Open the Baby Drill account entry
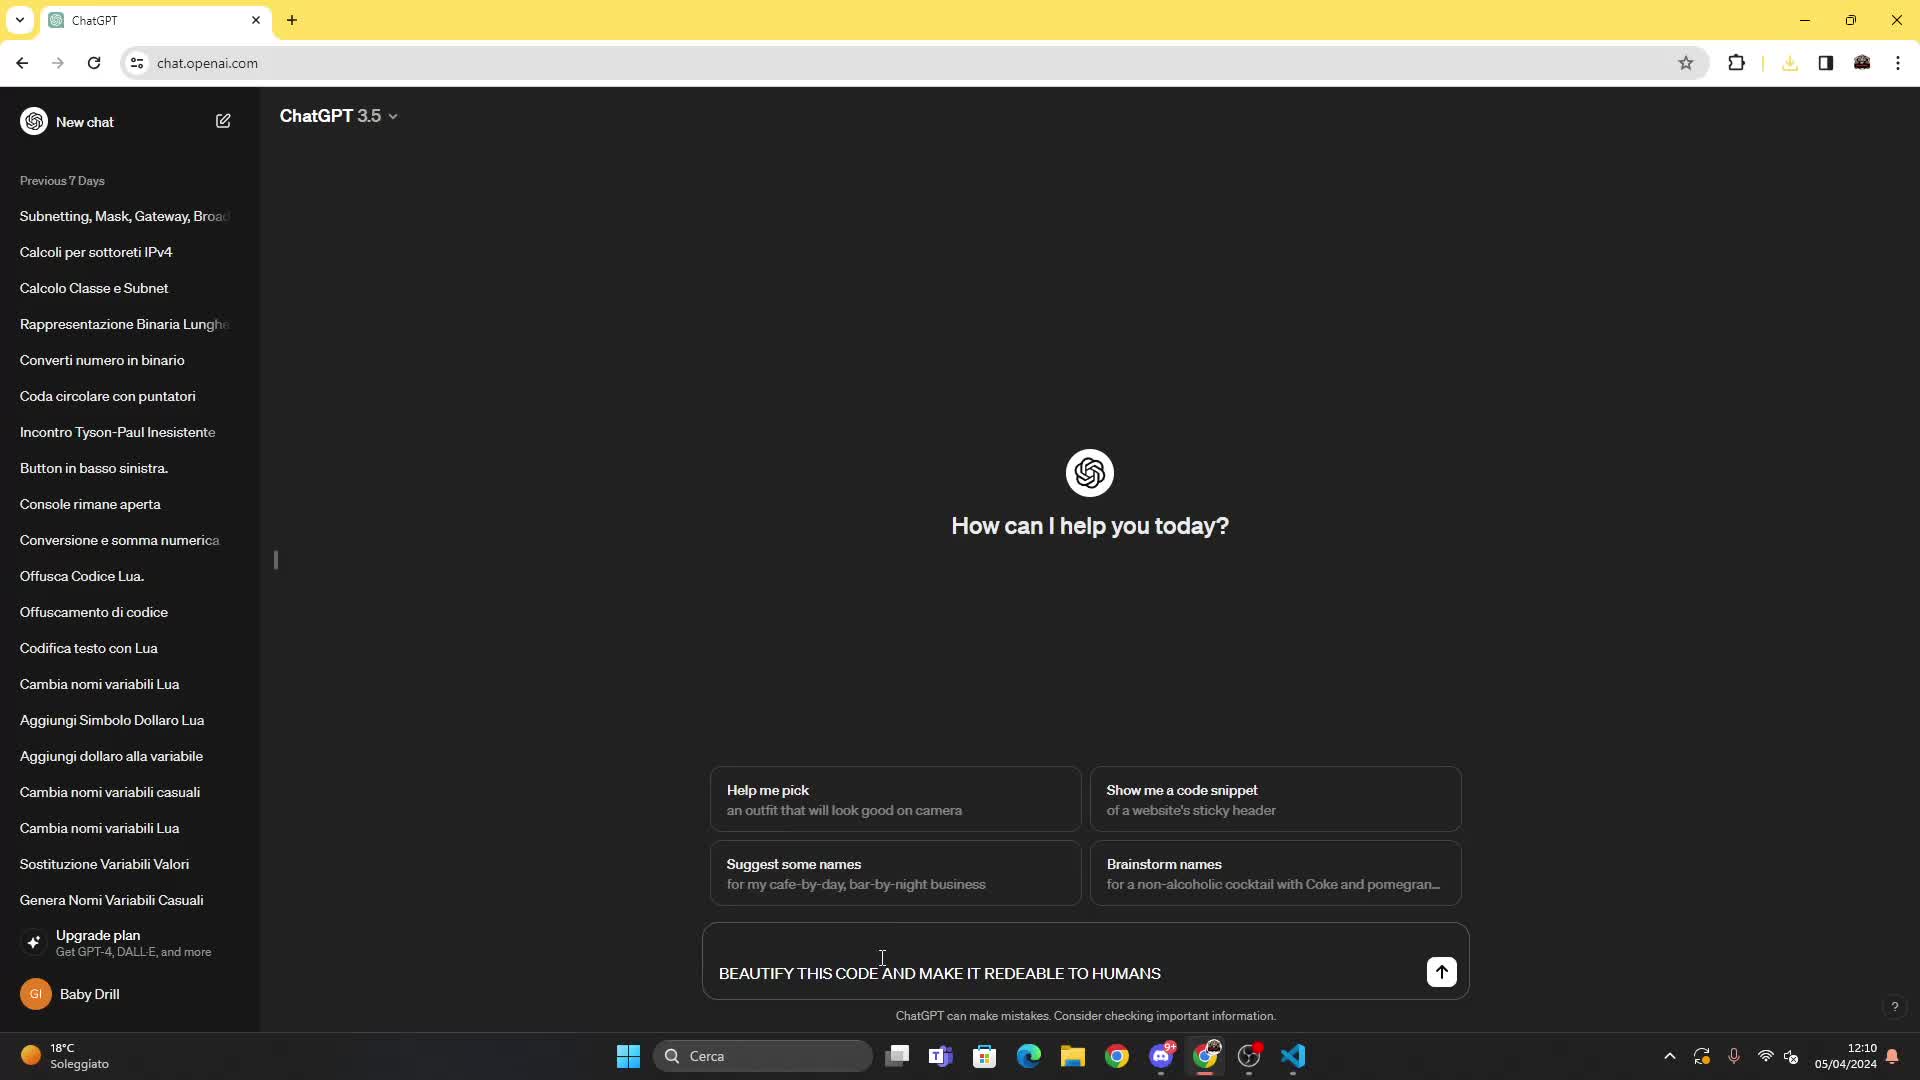 coord(90,994)
